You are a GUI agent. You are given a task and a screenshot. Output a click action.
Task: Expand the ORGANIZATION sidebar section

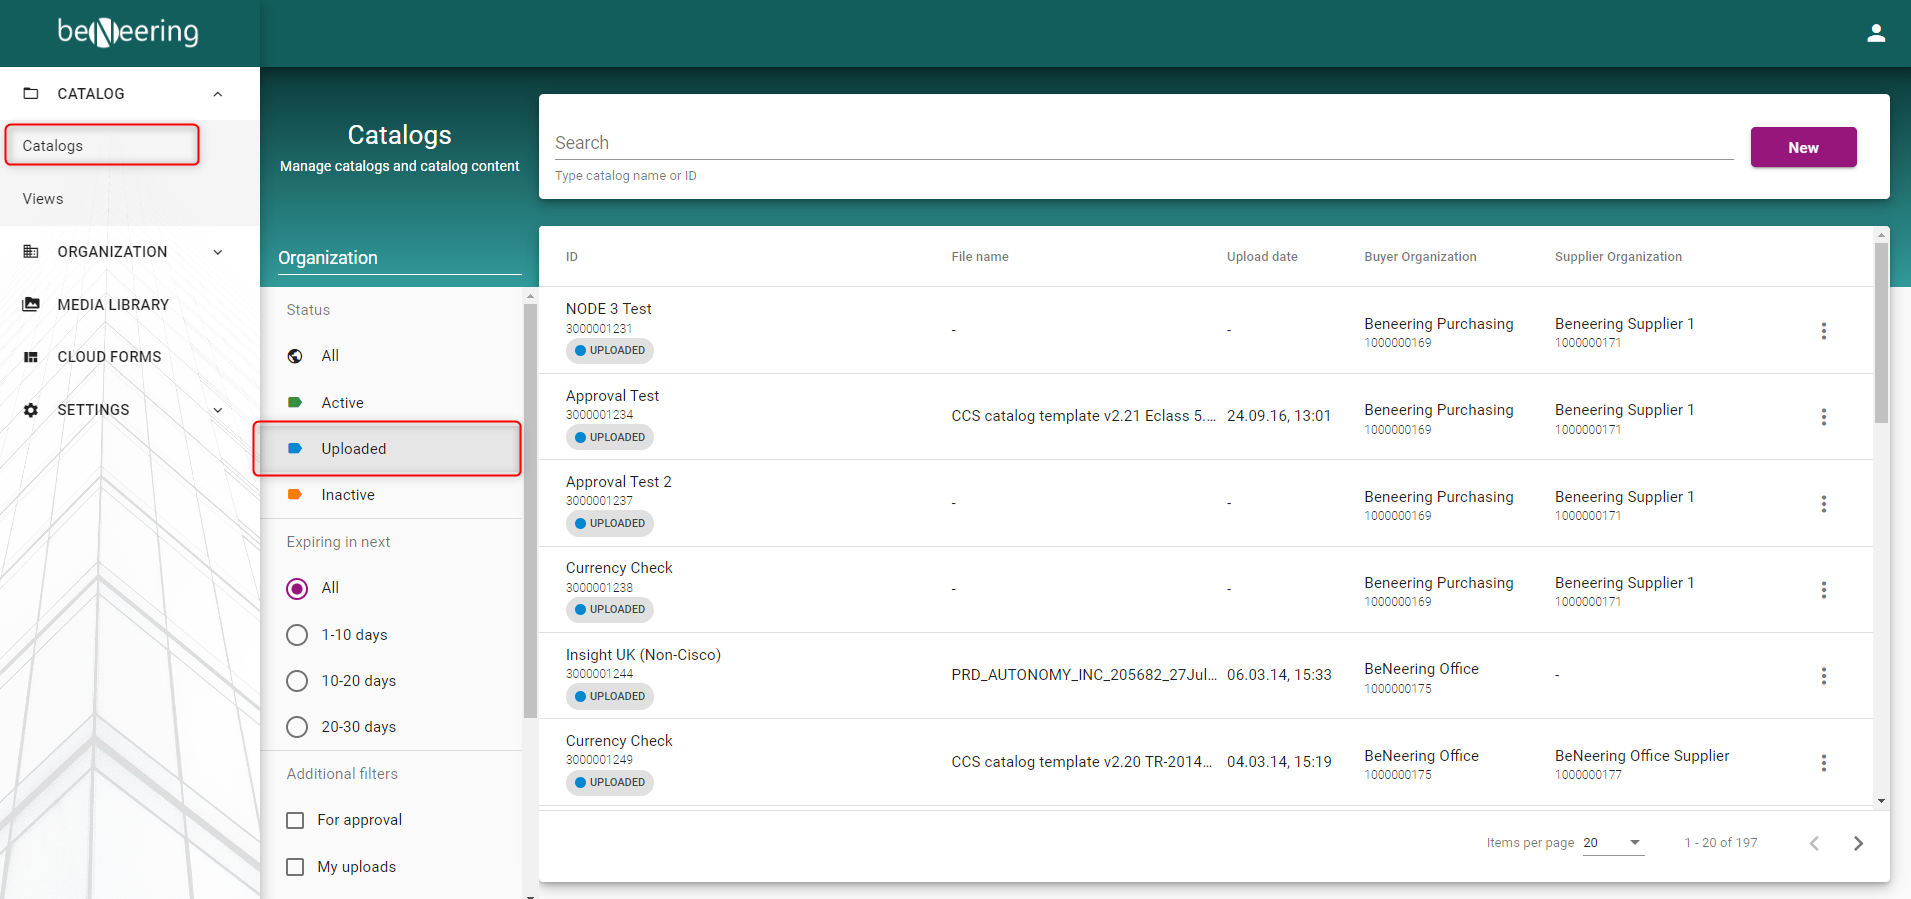coord(217,252)
